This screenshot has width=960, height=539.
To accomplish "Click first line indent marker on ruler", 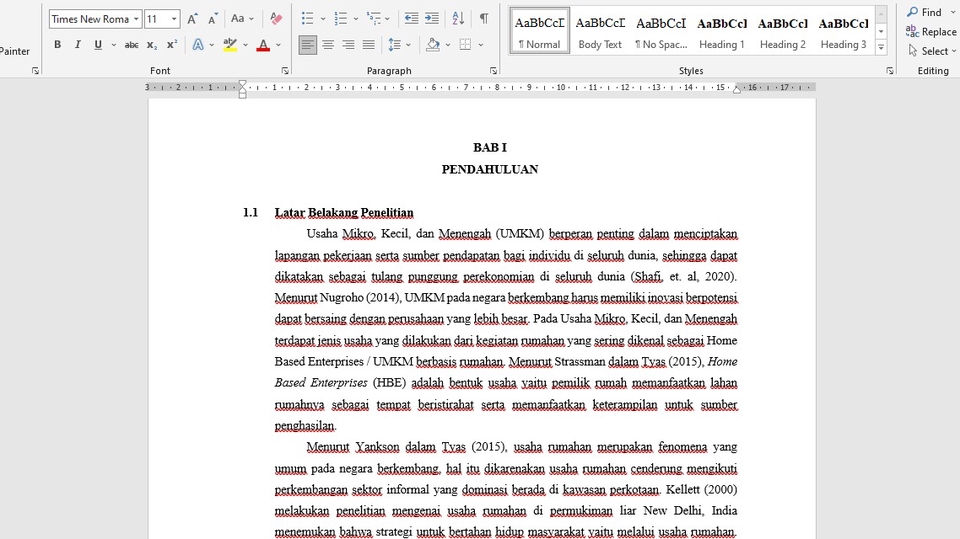I will 242,85.
